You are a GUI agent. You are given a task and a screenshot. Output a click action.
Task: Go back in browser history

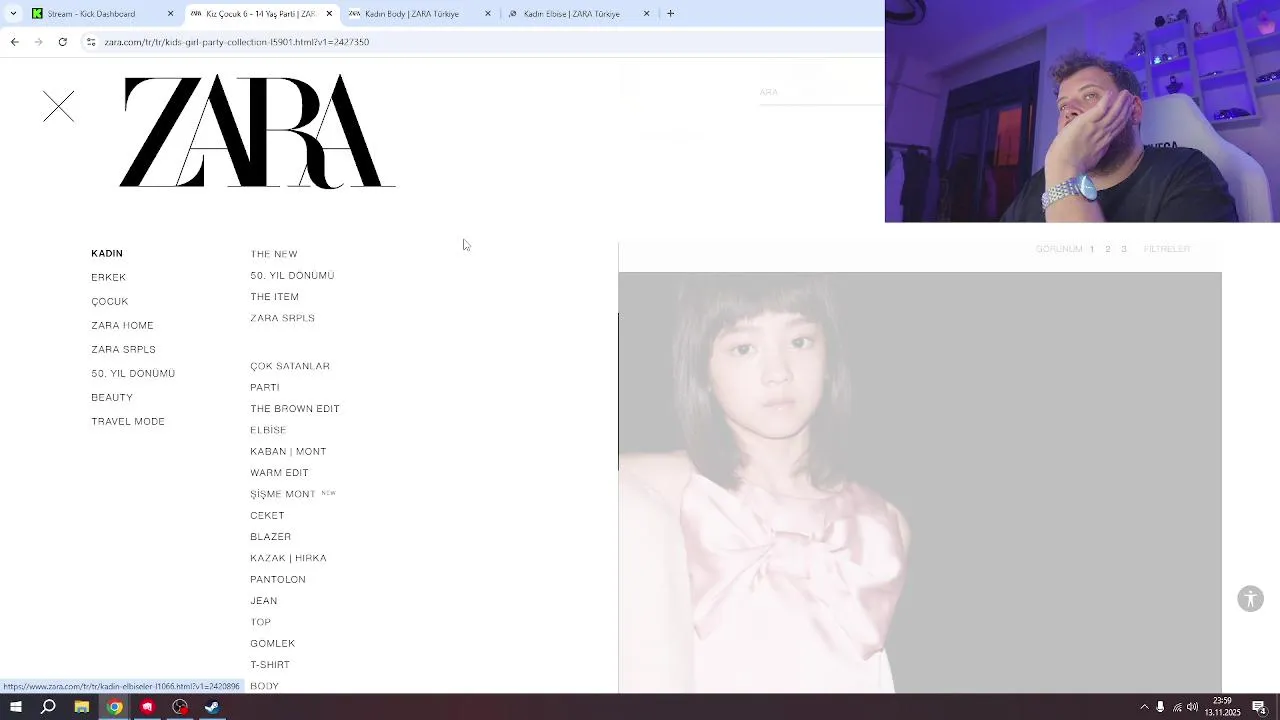14,42
